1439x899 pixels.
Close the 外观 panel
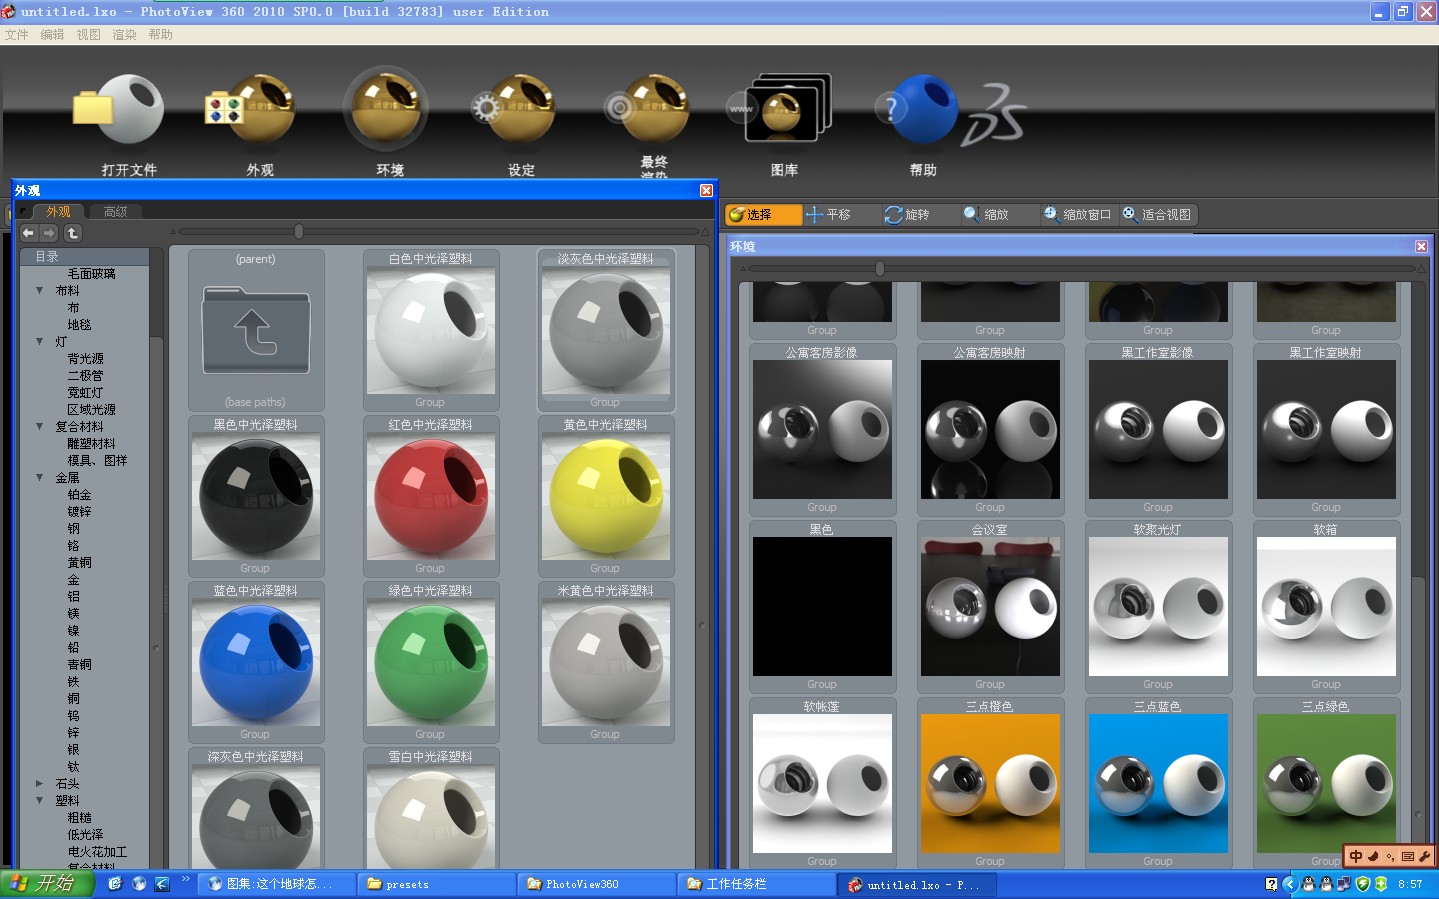pyautogui.click(x=706, y=190)
